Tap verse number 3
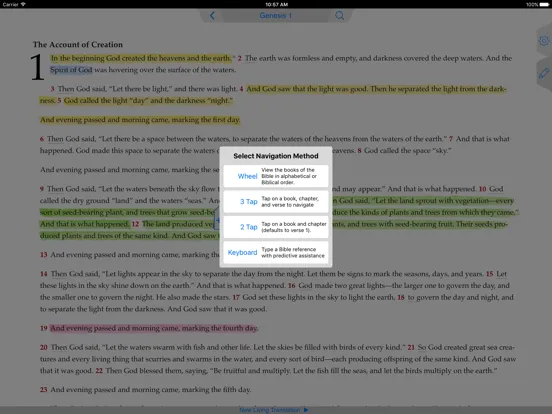 [x=52, y=89]
